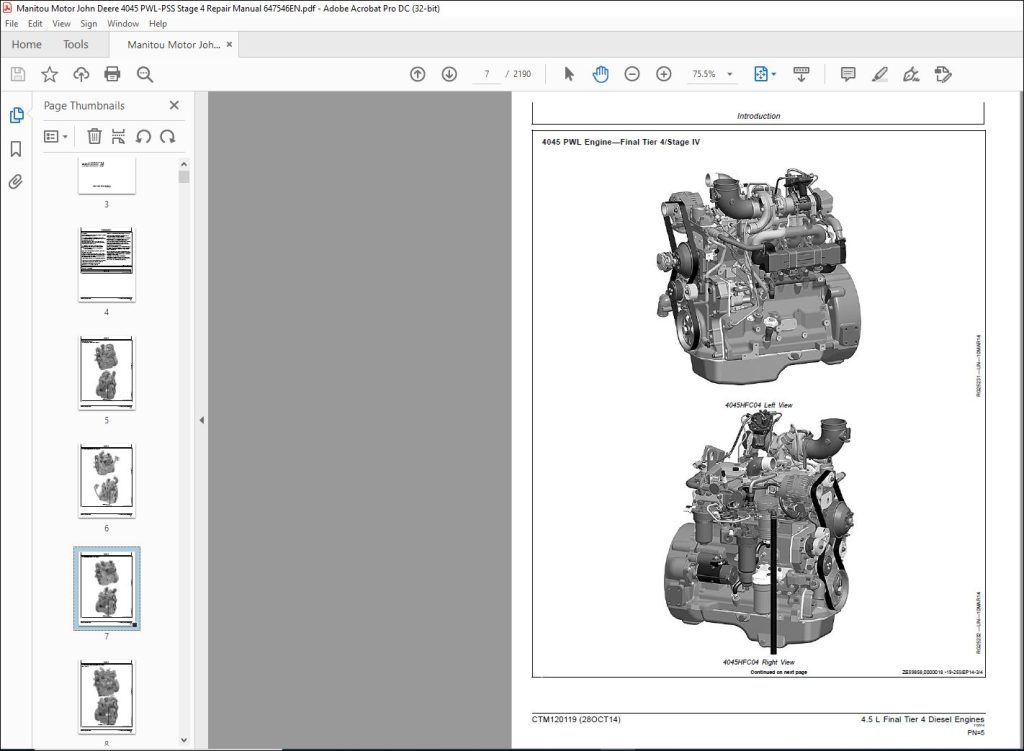Close the Page Thumbnails panel
This screenshot has height=751, width=1024.
[174, 105]
